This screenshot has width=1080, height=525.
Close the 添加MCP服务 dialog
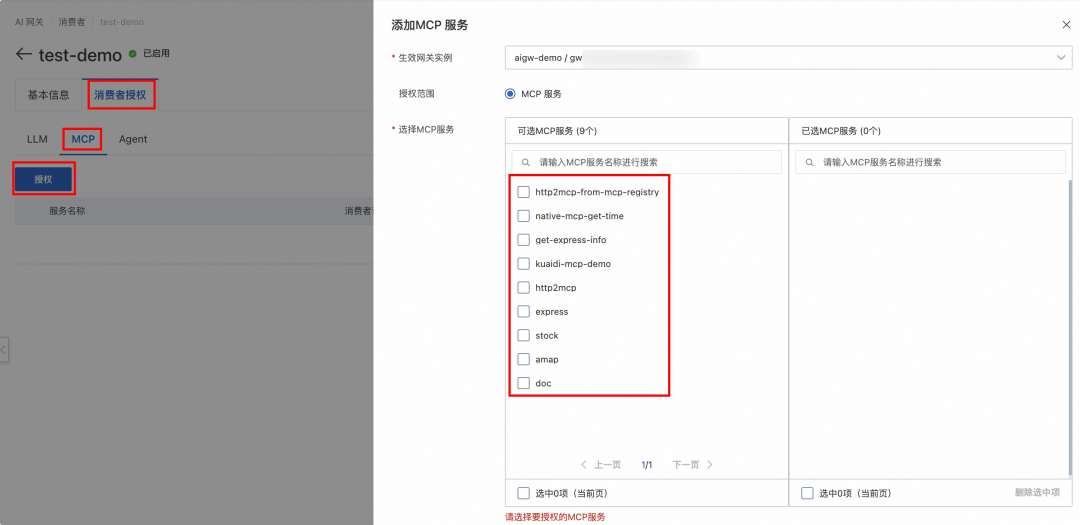[1064, 24]
